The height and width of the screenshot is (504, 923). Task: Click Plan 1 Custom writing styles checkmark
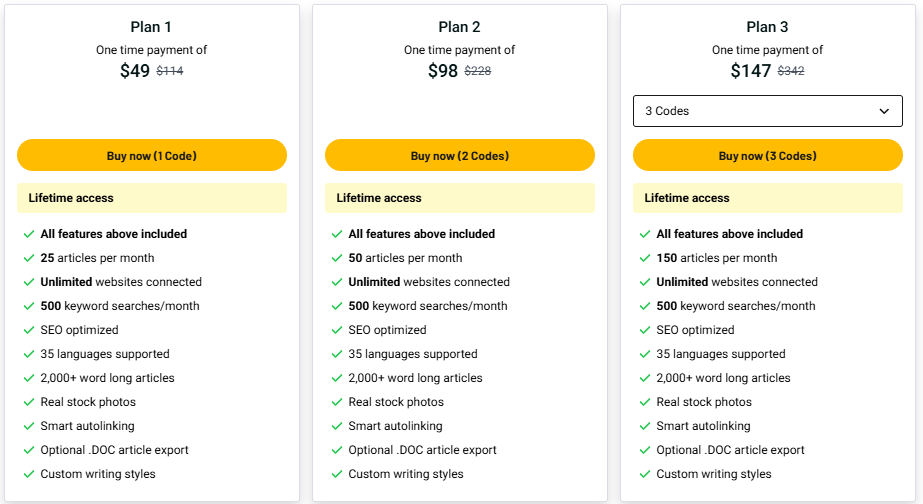[29, 474]
